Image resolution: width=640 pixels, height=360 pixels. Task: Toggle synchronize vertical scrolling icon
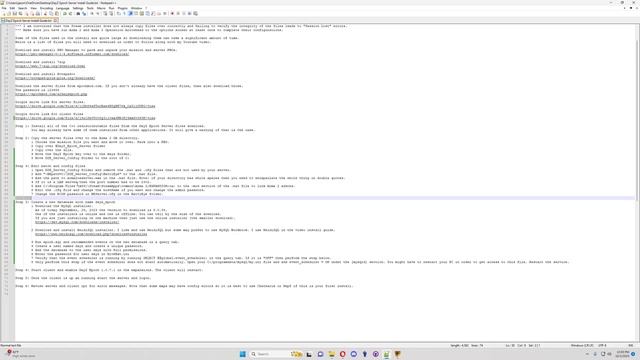105,13
